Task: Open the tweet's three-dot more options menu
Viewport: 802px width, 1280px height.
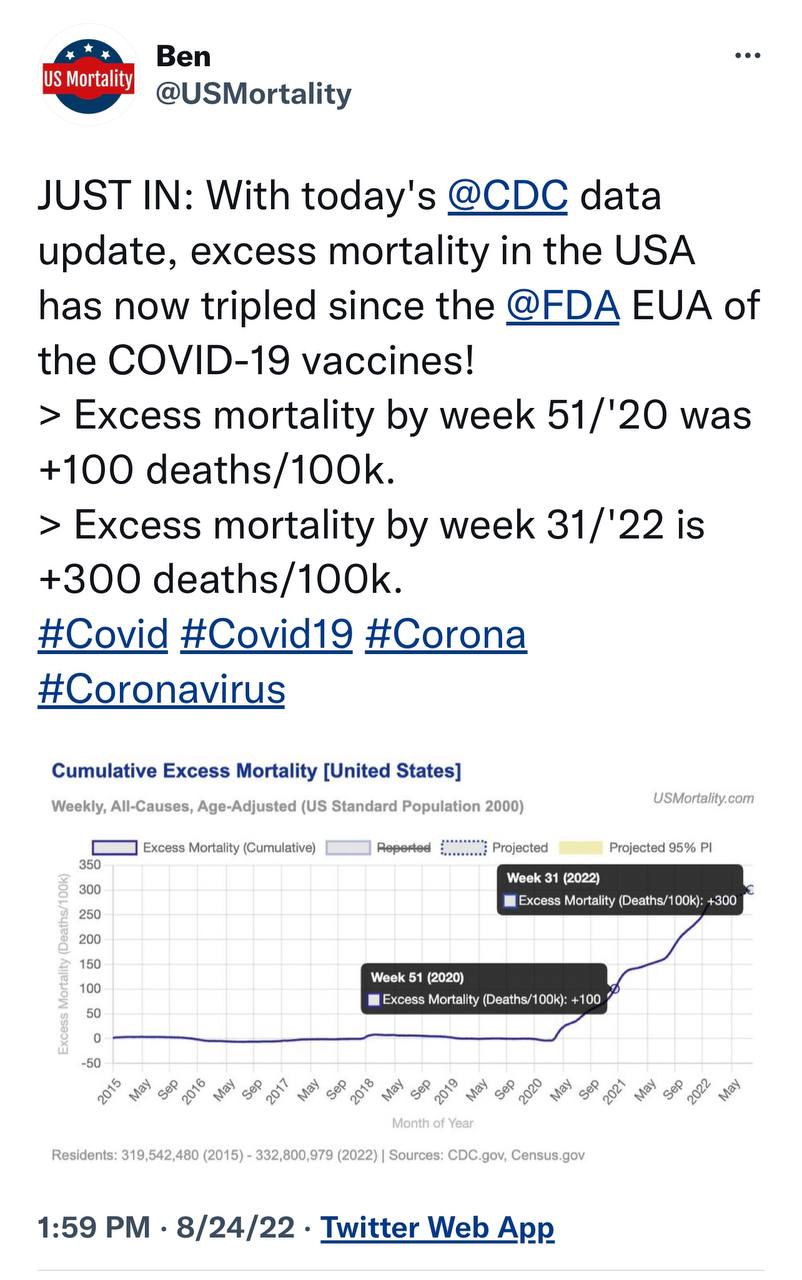Action: pyautogui.click(x=747, y=55)
